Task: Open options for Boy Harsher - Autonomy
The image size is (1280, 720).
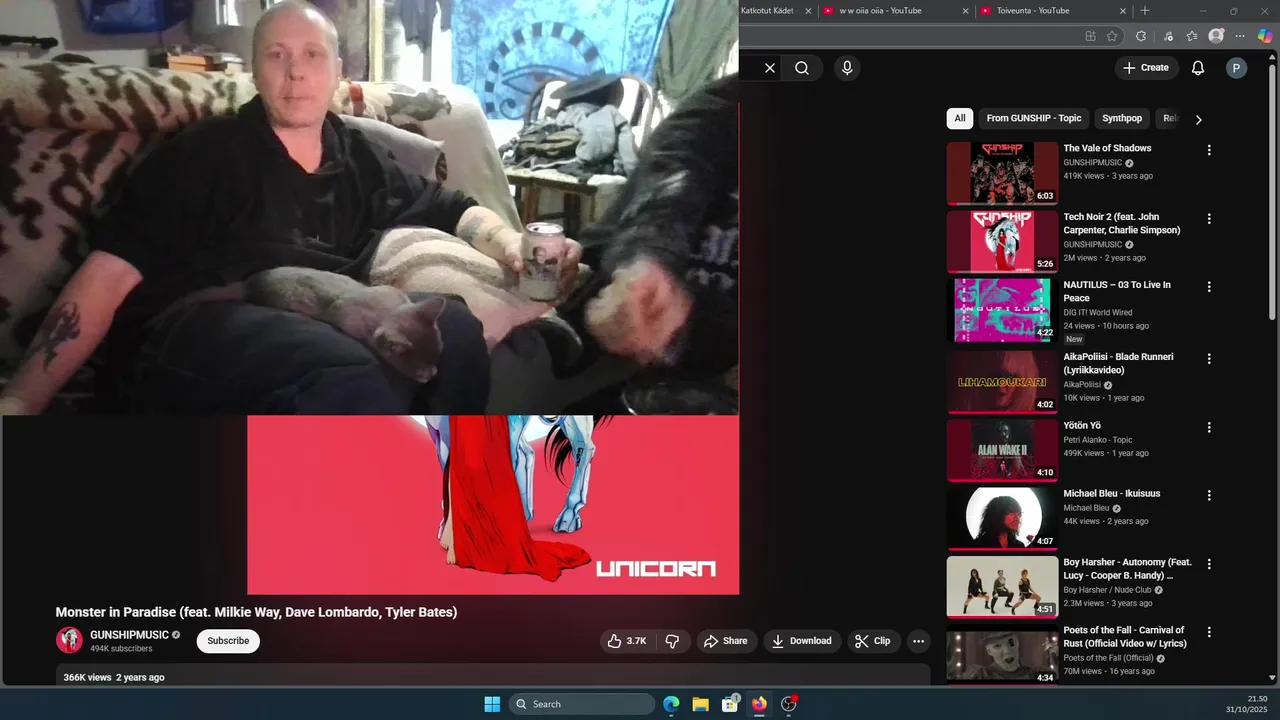Action: (1209, 563)
